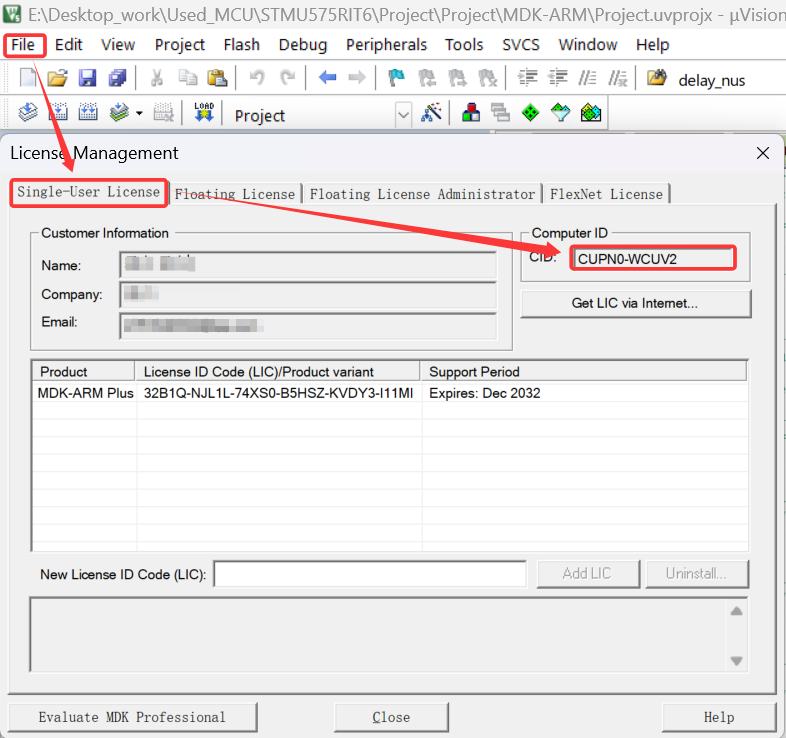Image resolution: width=786 pixels, height=738 pixels.
Task: Expand the Project target dropdown
Action: 404,115
